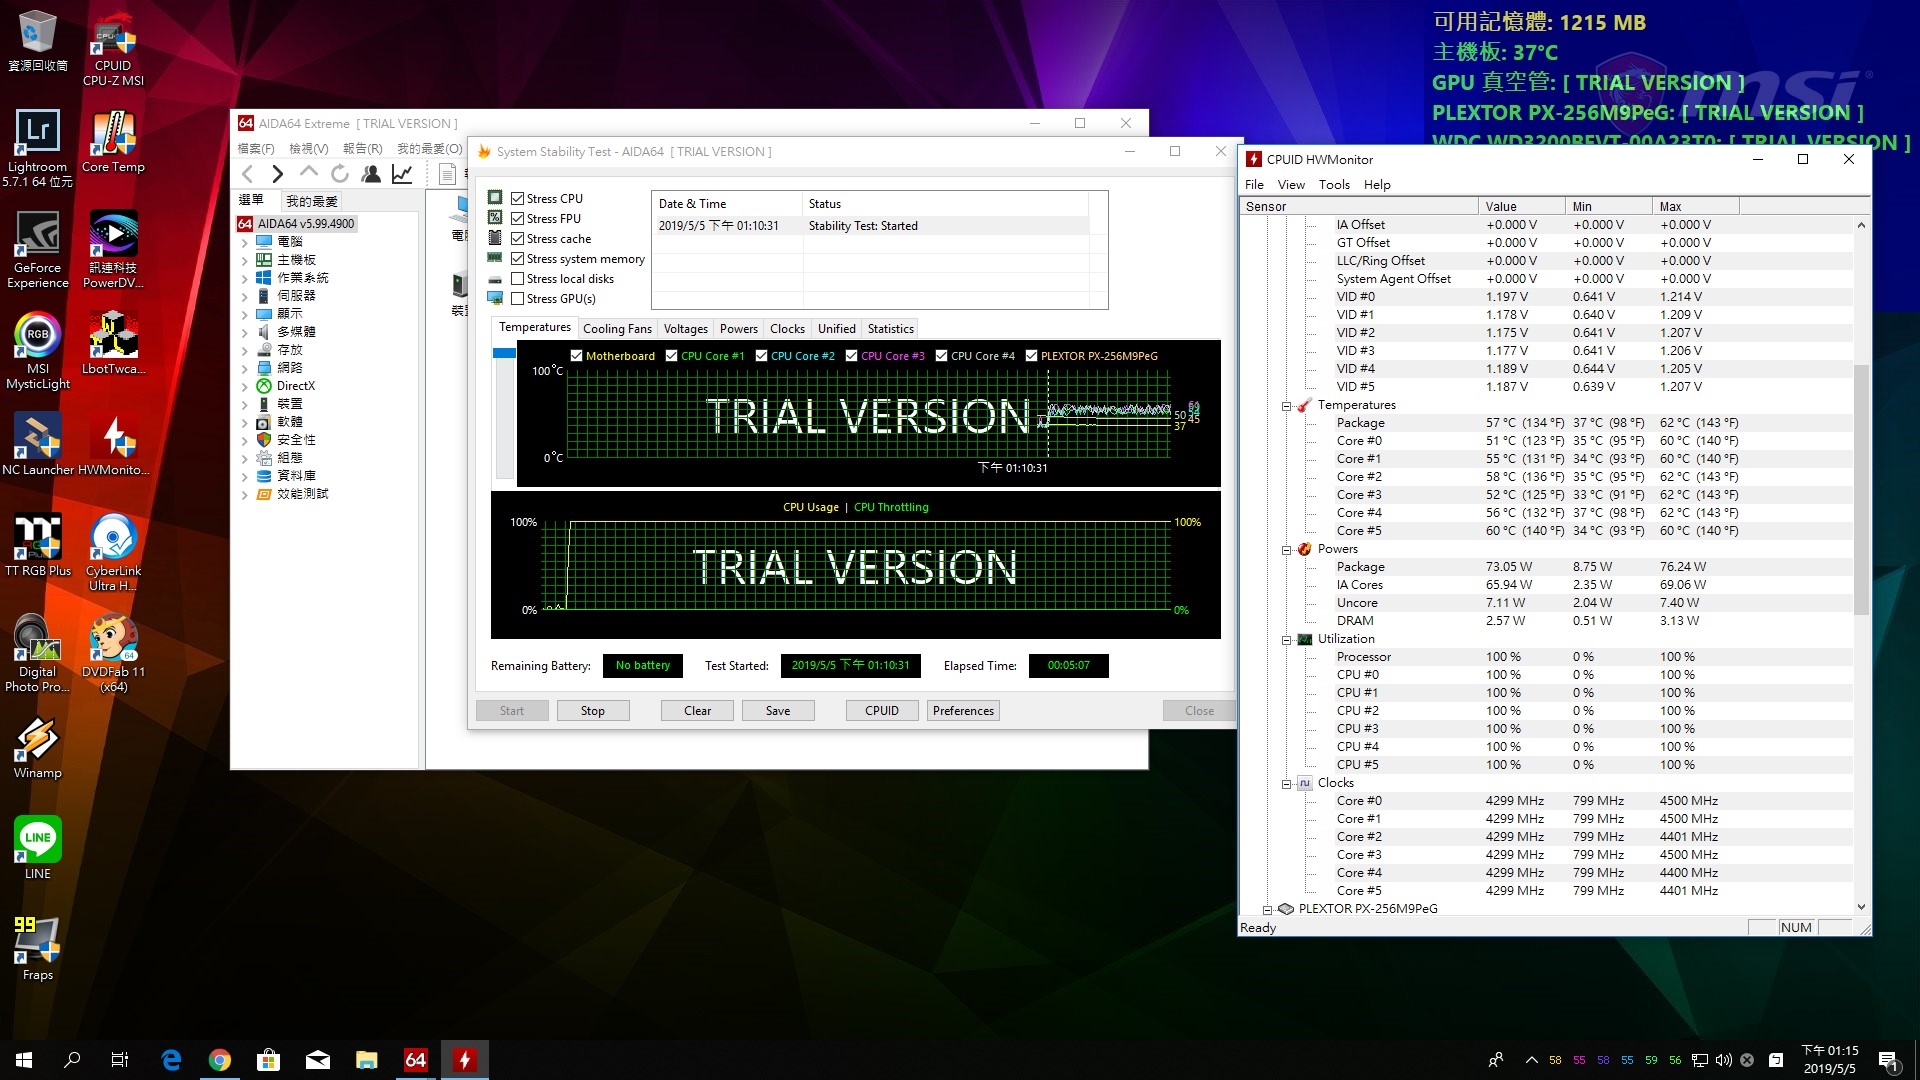Expand 效能測試 tree node in AIDA64
The width and height of the screenshot is (1920, 1080).
pyautogui.click(x=245, y=494)
